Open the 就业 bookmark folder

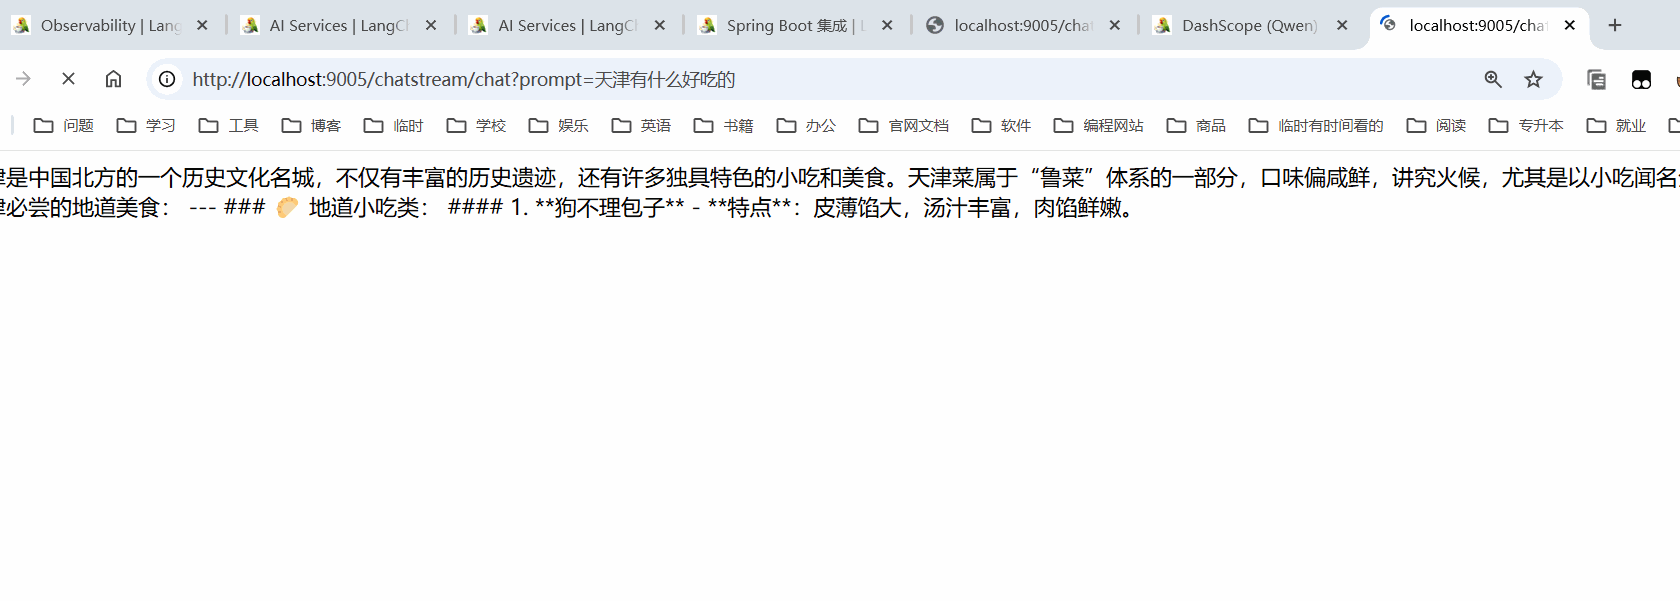1616,125
